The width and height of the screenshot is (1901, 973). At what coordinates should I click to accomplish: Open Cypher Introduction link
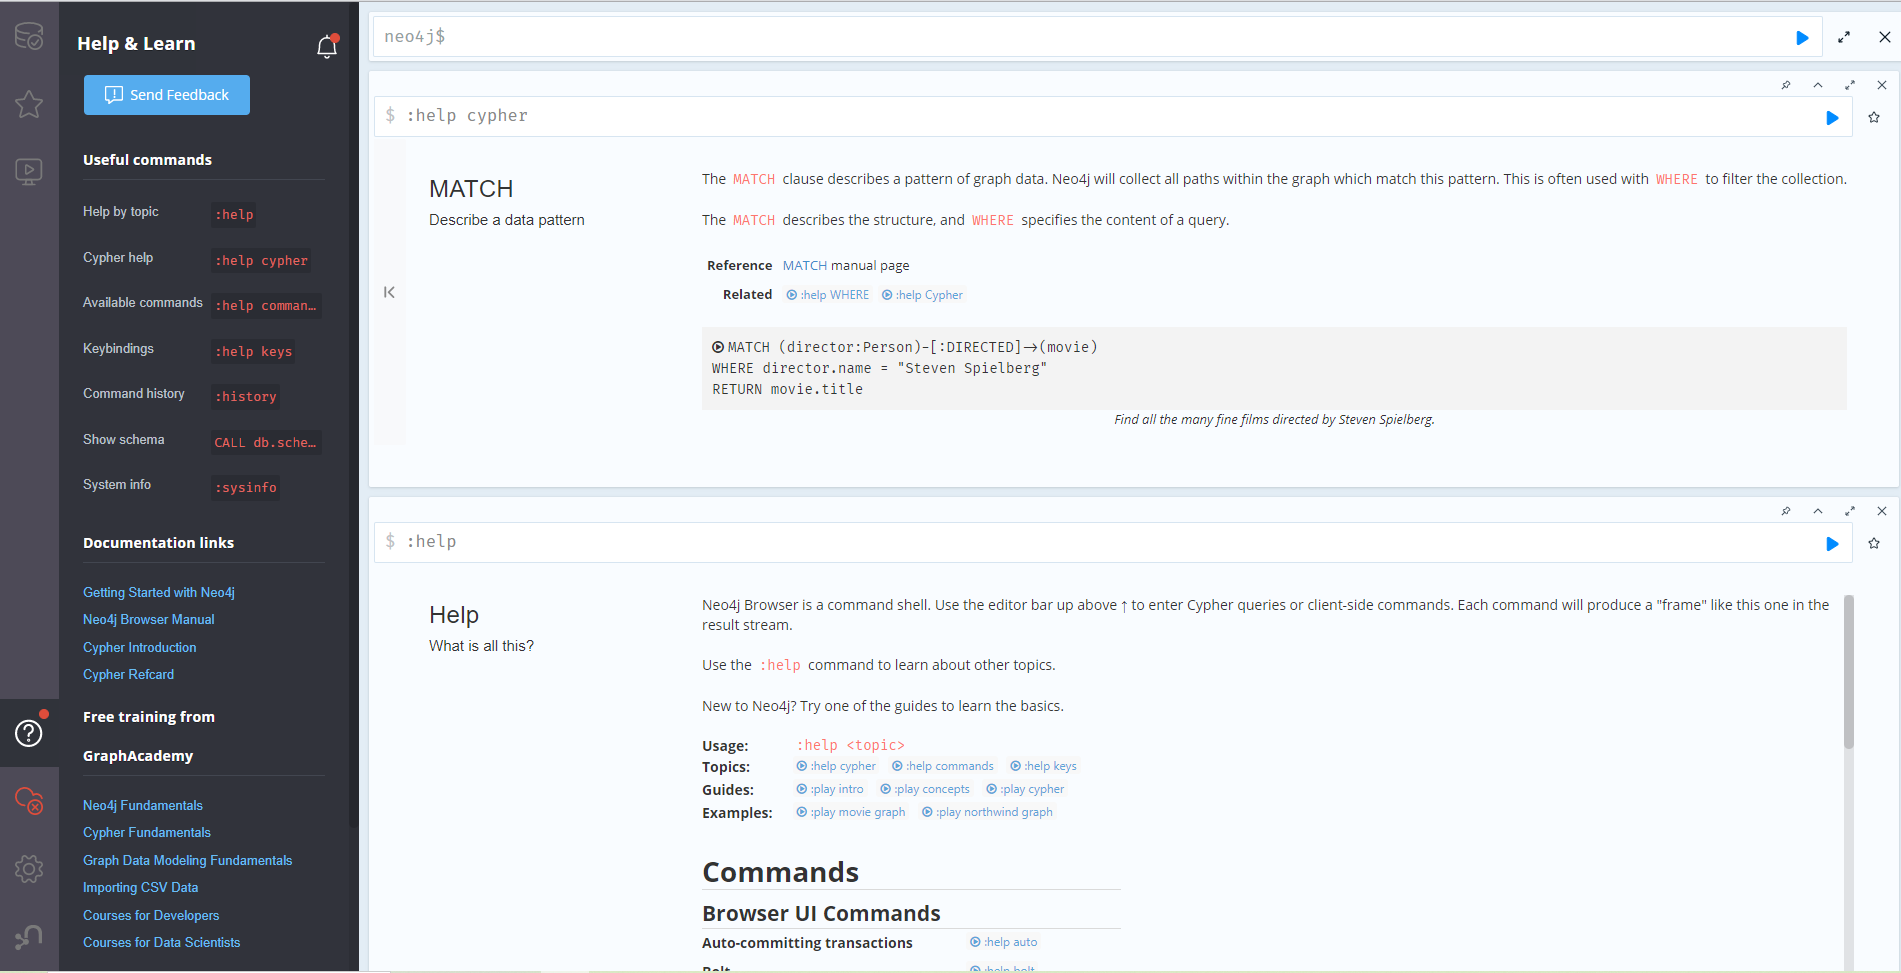tap(140, 647)
